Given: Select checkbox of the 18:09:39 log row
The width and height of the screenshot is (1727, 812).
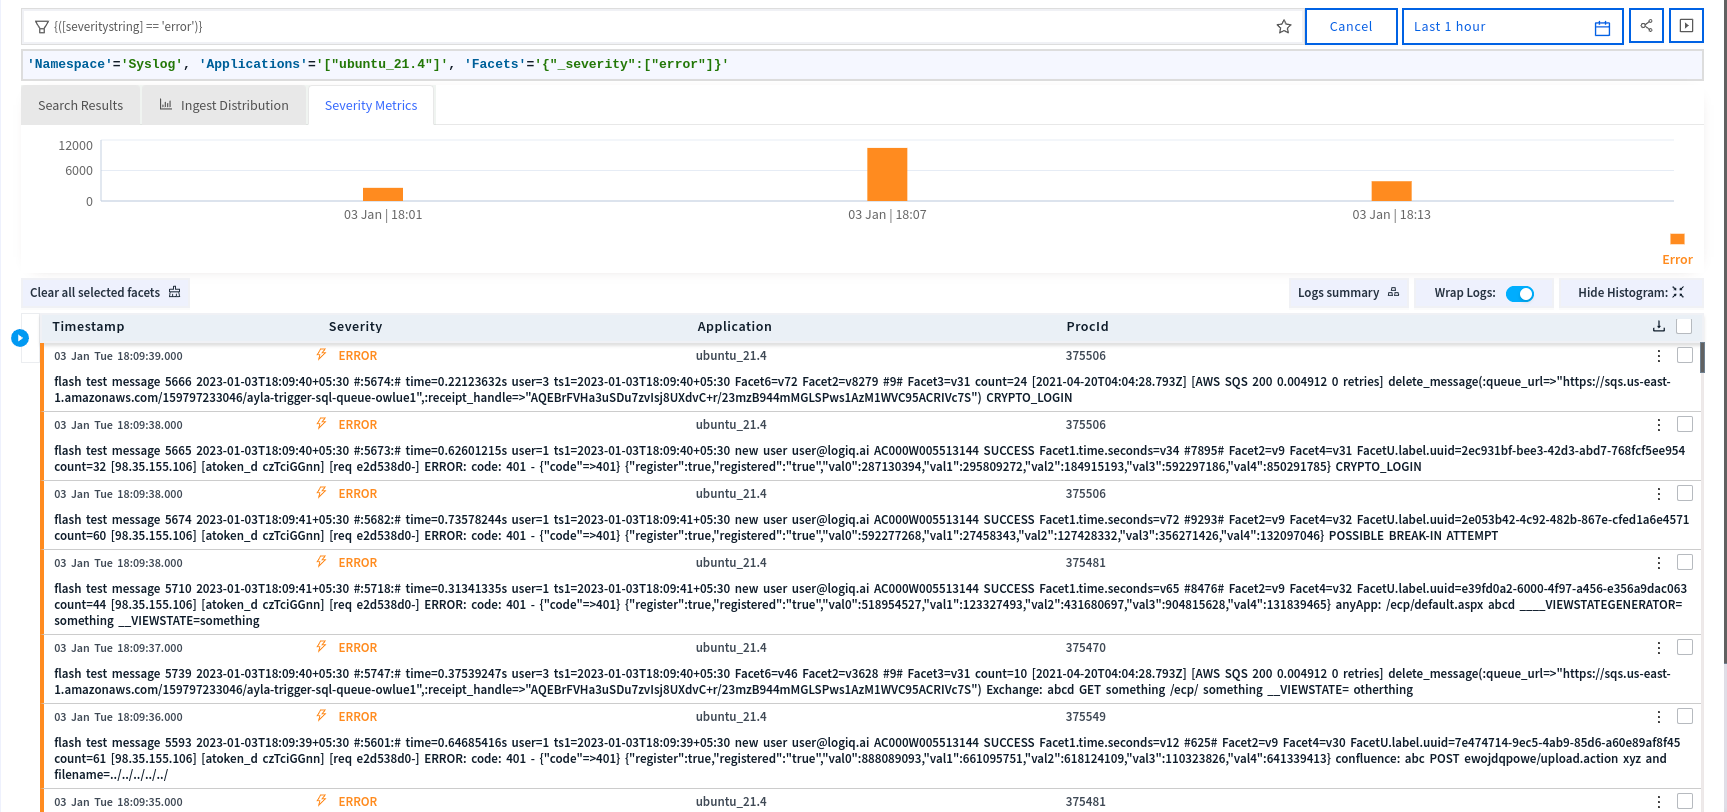Looking at the screenshot, I should pyautogui.click(x=1684, y=356).
